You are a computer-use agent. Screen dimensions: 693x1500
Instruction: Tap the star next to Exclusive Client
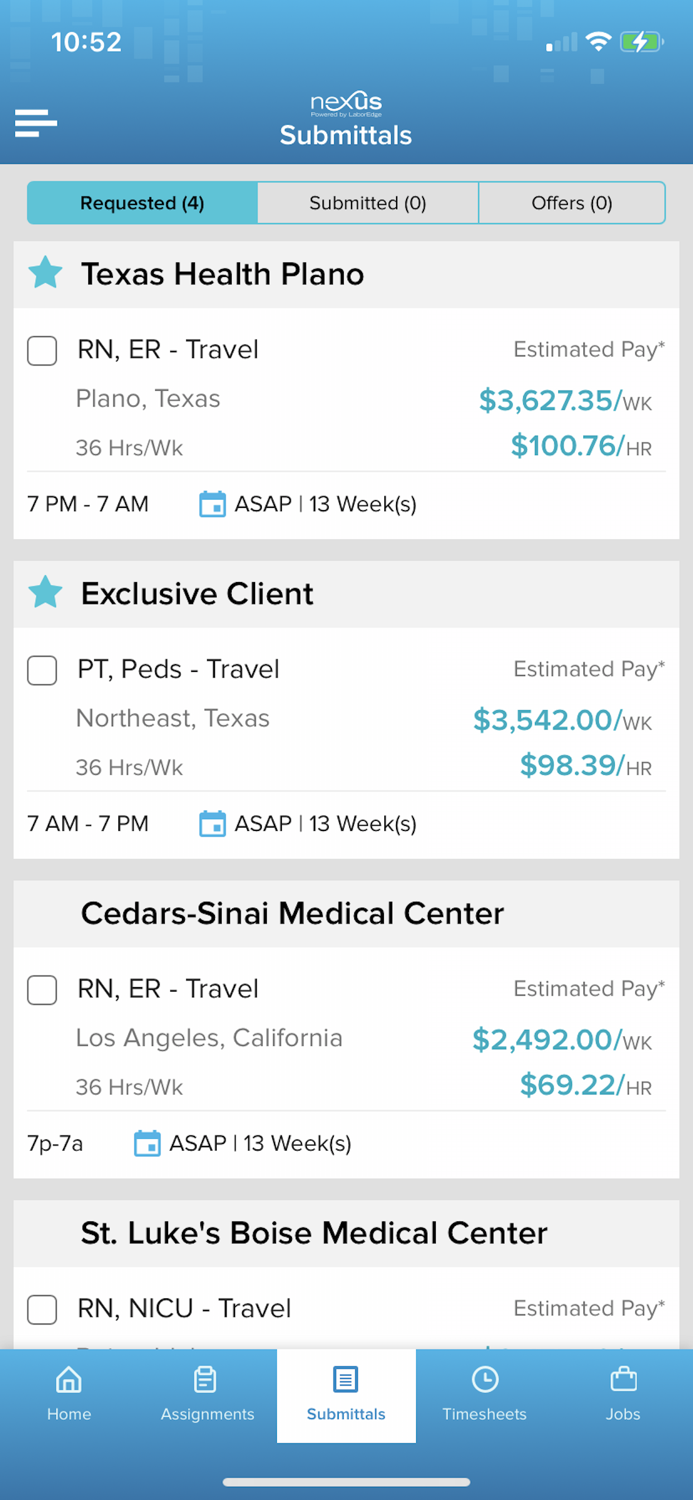[44, 592]
